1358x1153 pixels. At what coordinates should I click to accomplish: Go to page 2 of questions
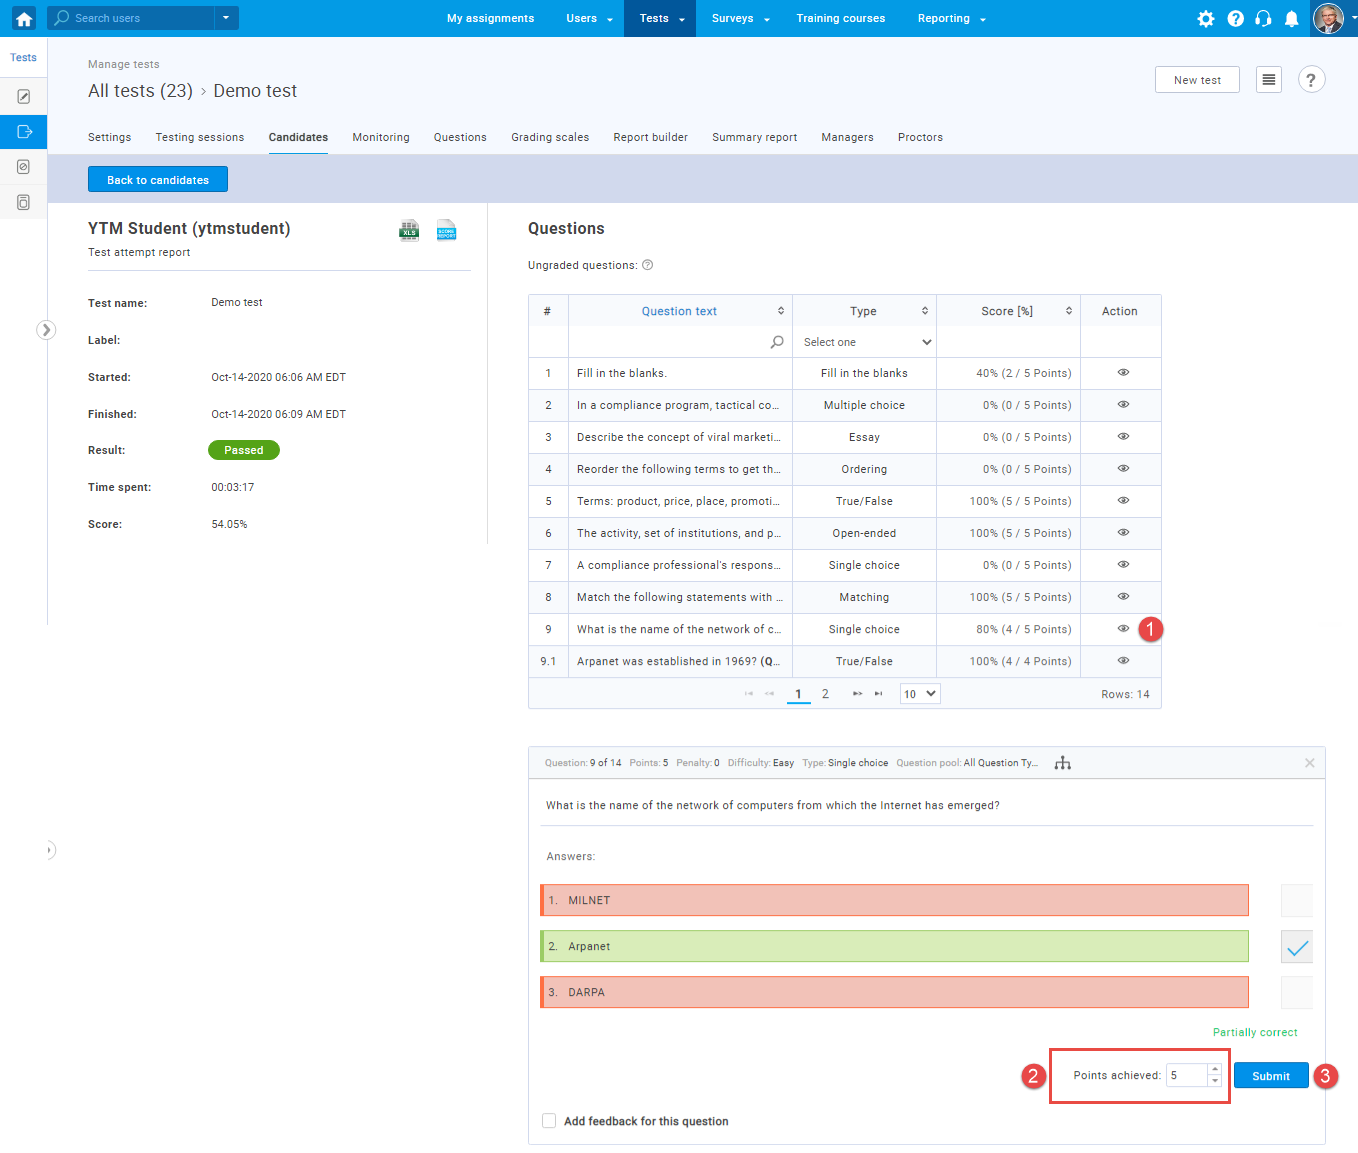(x=825, y=694)
